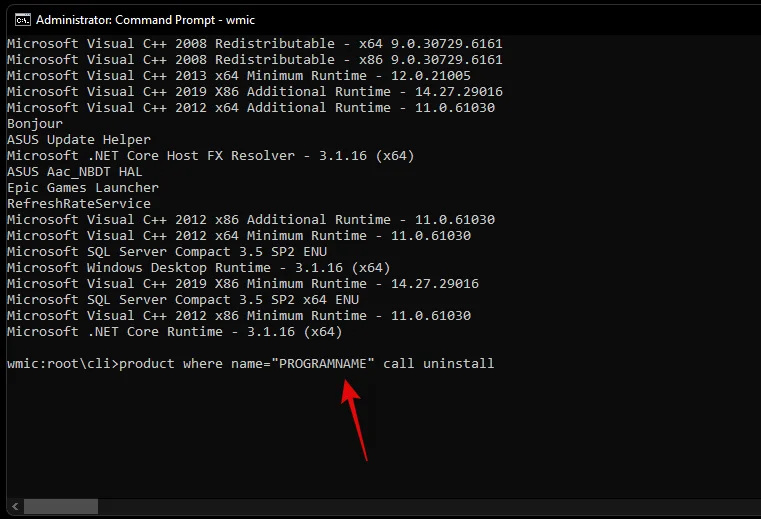Image resolution: width=761 pixels, height=519 pixels.
Task: Click the 'wmic:root\cli>' prompt text
Action: 63,364
